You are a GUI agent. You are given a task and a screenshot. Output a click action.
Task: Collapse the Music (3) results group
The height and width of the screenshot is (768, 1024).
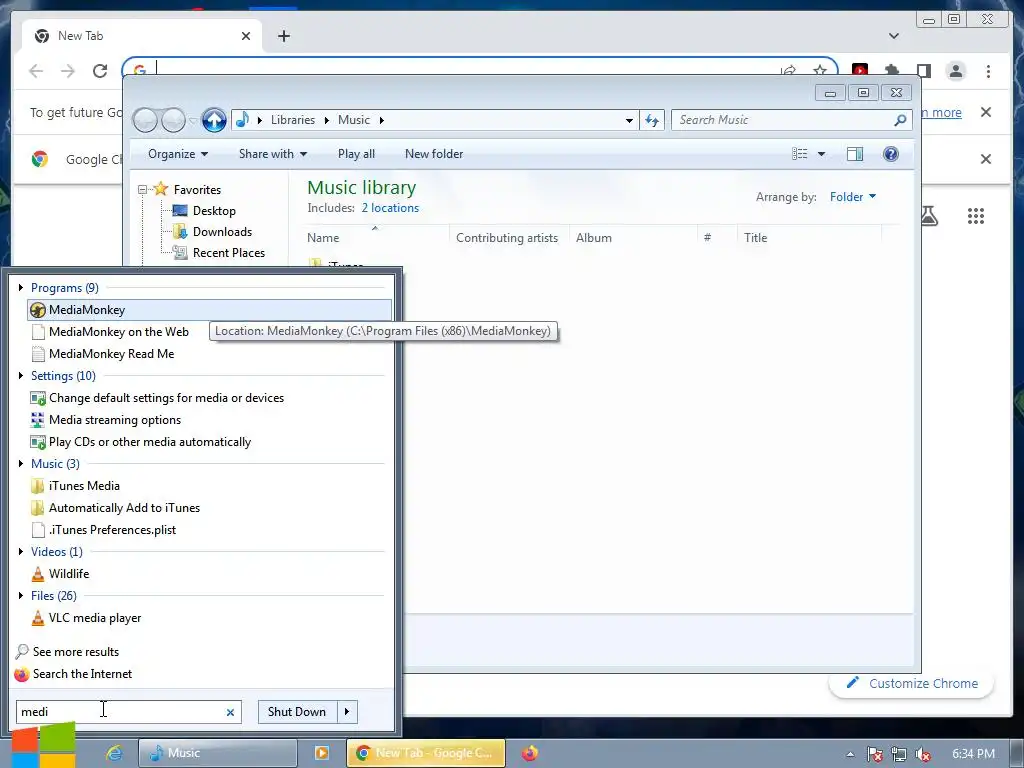tap(21, 464)
